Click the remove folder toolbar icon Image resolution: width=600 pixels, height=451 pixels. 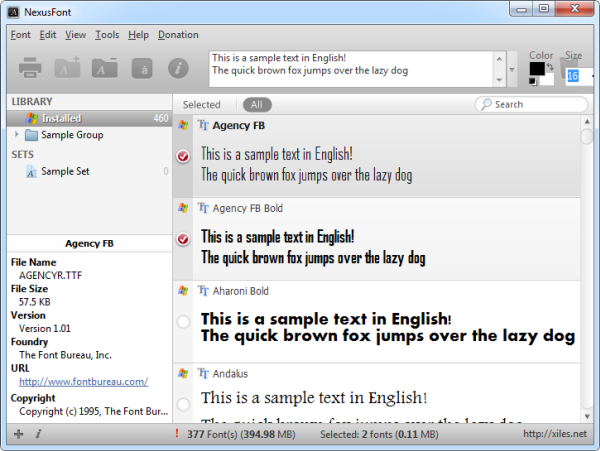pos(104,69)
